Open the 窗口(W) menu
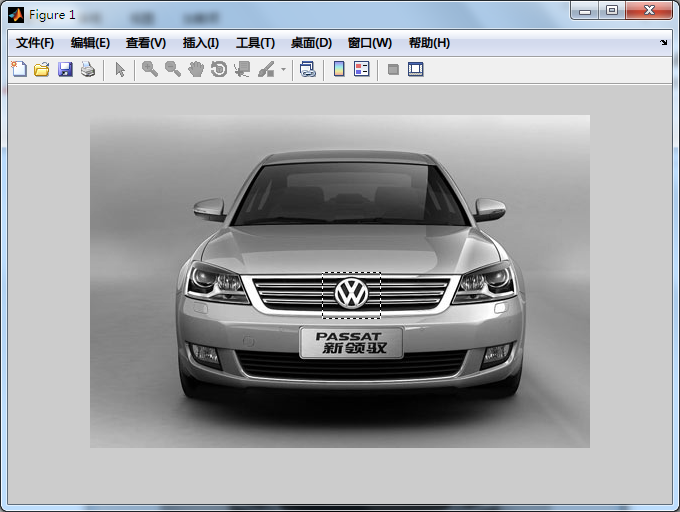680x512 pixels. [x=370, y=43]
